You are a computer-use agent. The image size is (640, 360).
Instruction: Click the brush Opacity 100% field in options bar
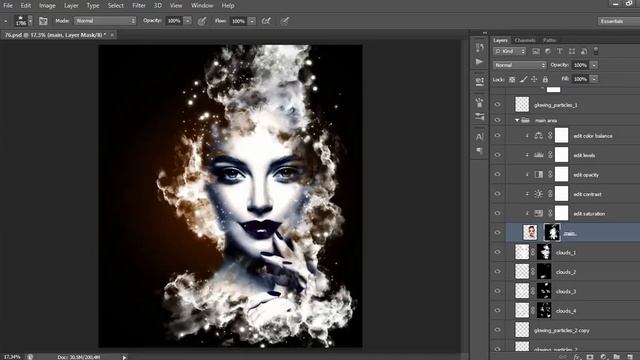174,21
